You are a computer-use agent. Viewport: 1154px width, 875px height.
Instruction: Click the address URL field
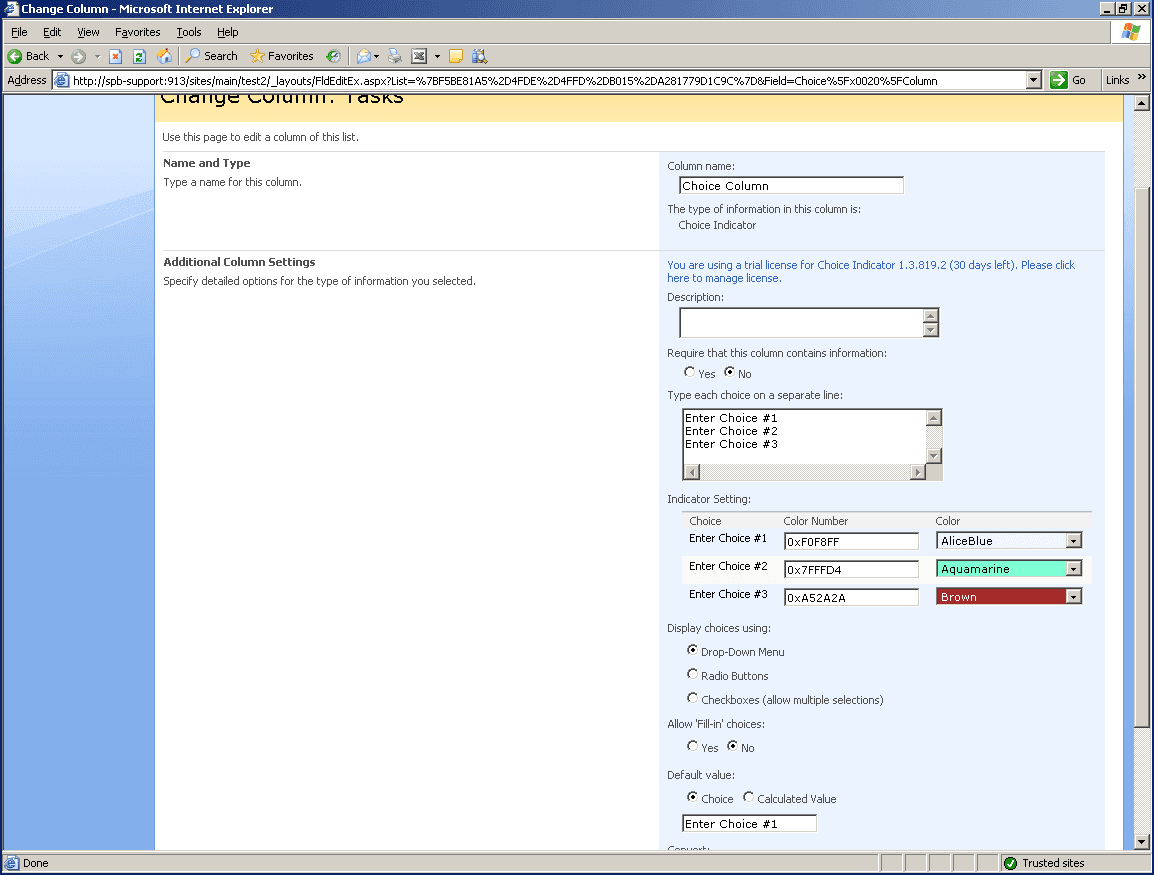click(548, 81)
